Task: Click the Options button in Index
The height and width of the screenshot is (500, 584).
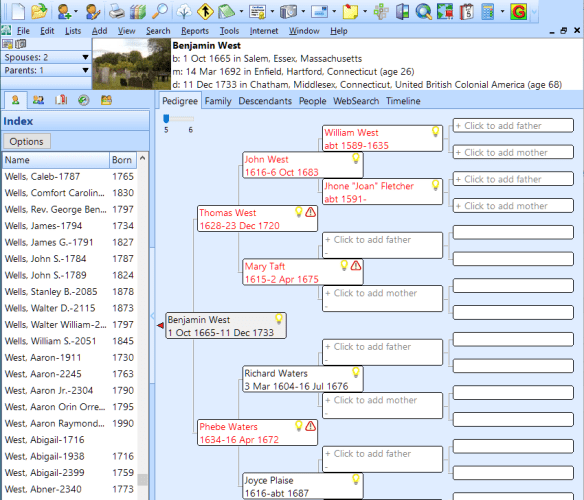Action: pyautogui.click(x=26, y=142)
